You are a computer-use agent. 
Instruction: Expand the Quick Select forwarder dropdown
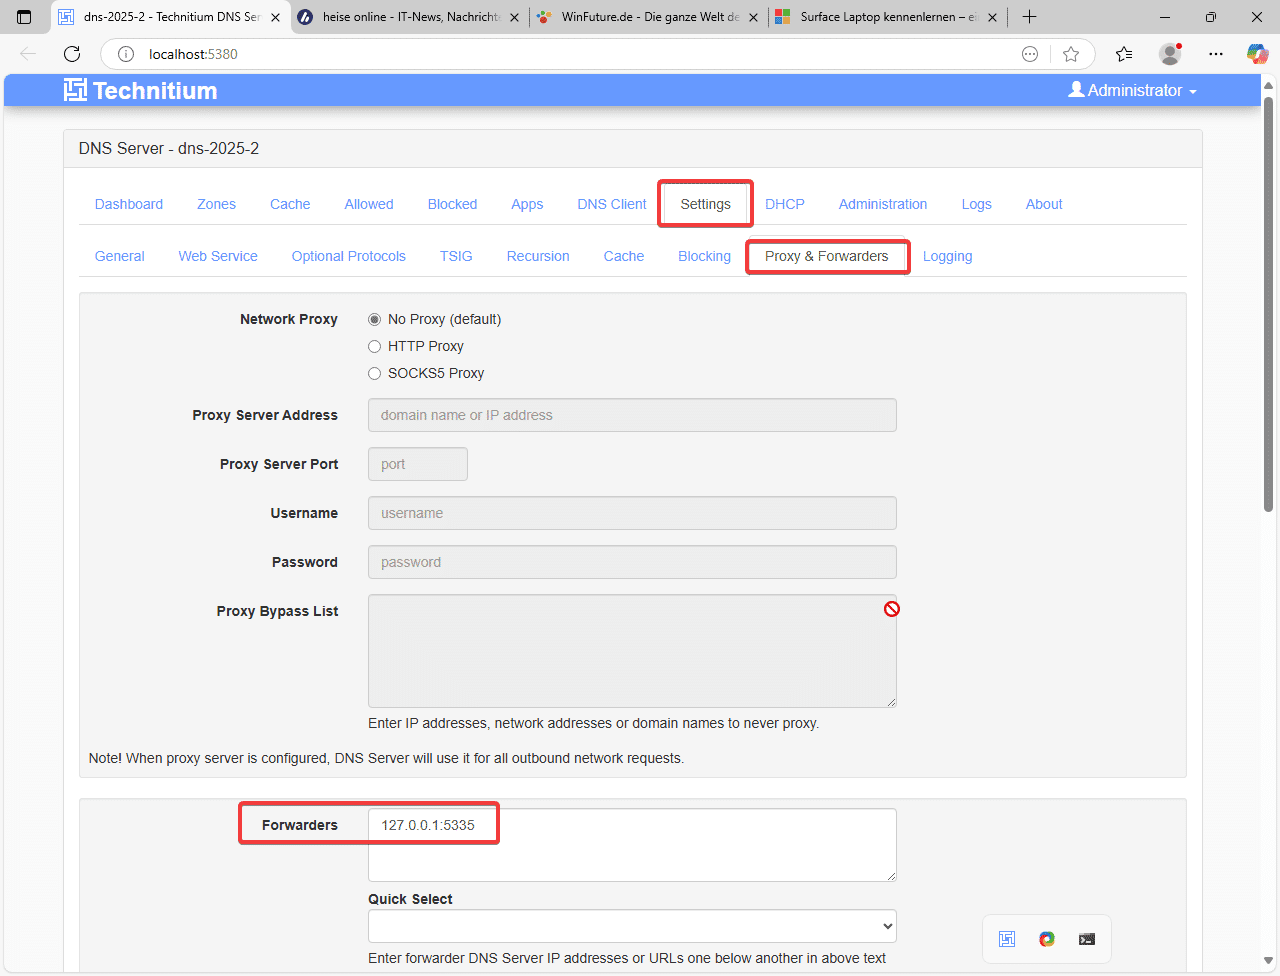coord(632,926)
